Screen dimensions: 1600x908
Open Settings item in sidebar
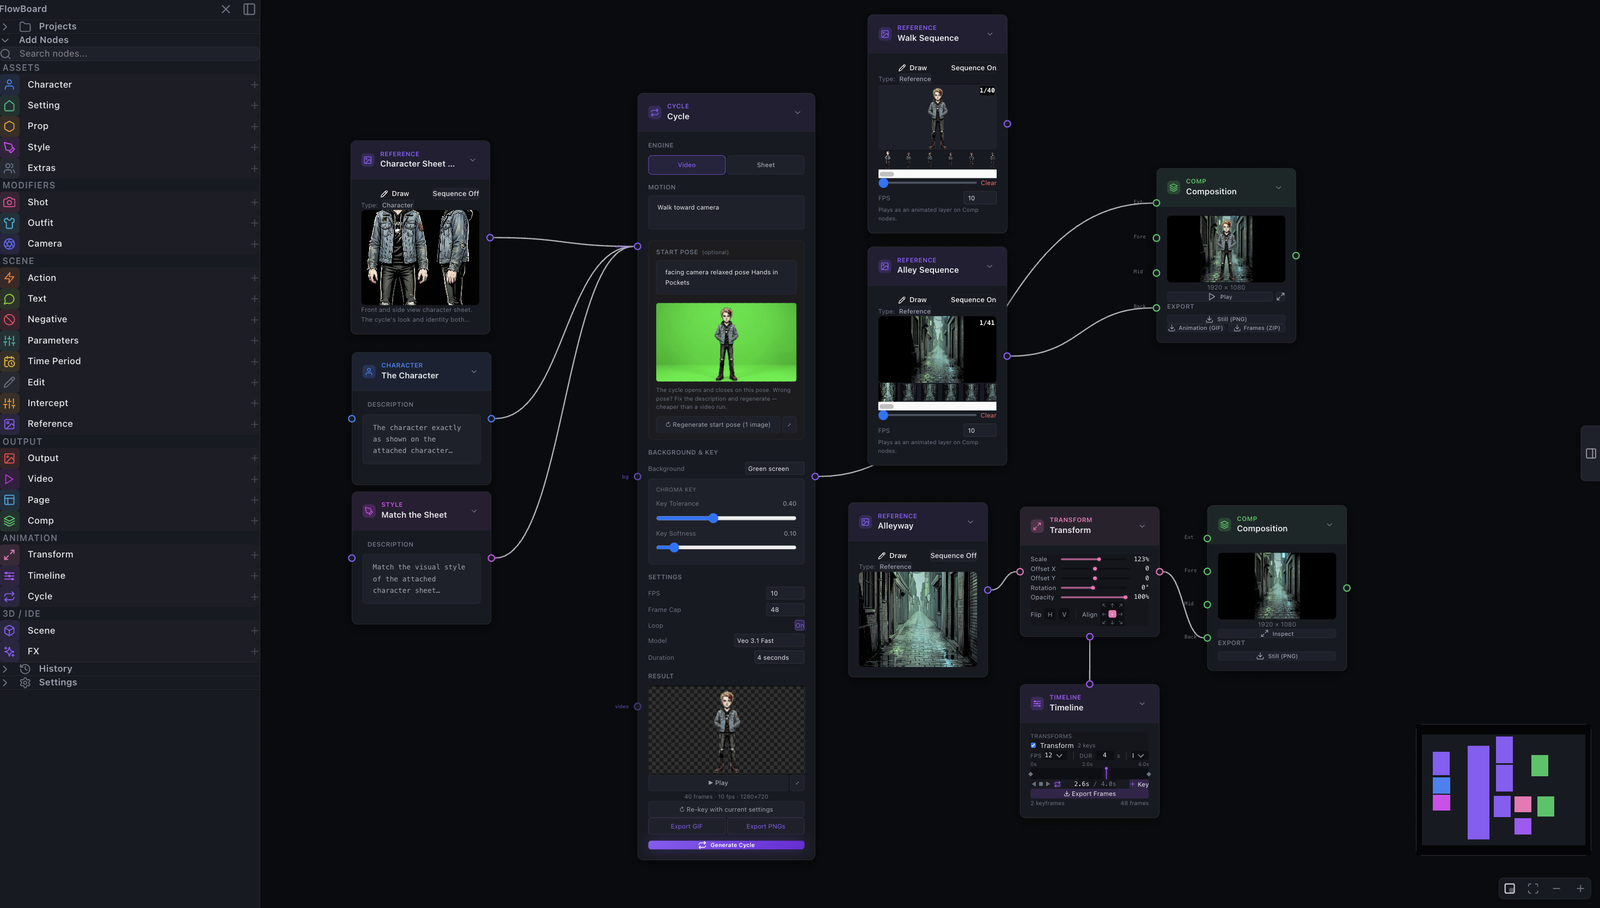(x=130, y=683)
